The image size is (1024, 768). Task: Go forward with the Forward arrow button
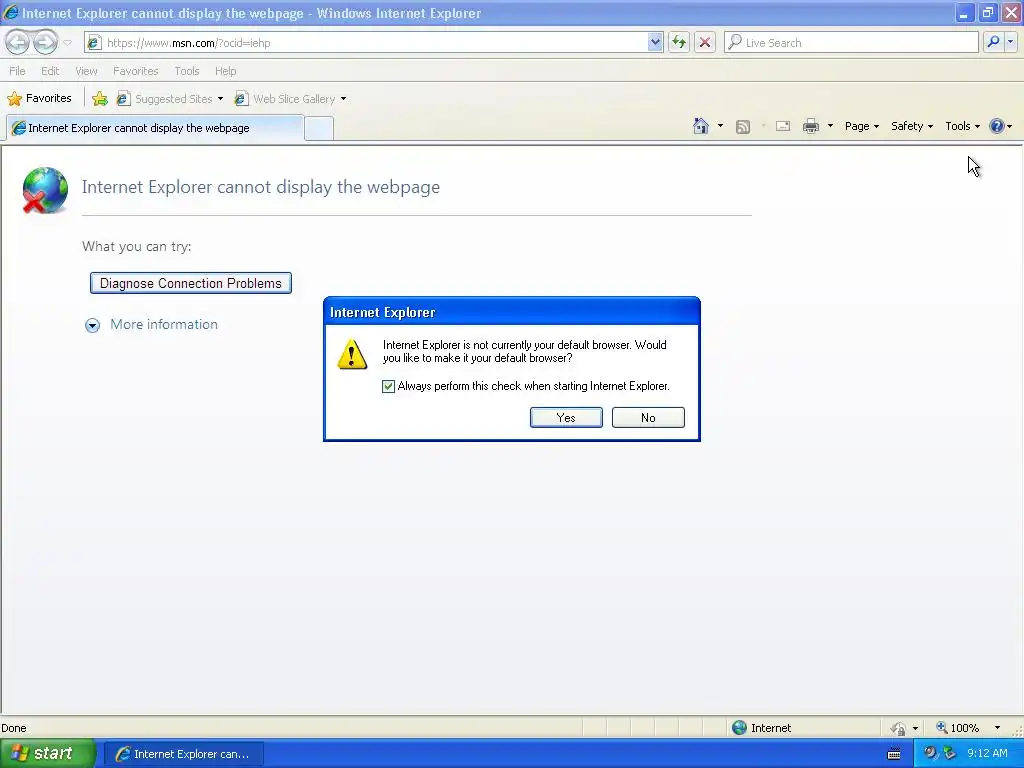pyautogui.click(x=45, y=42)
